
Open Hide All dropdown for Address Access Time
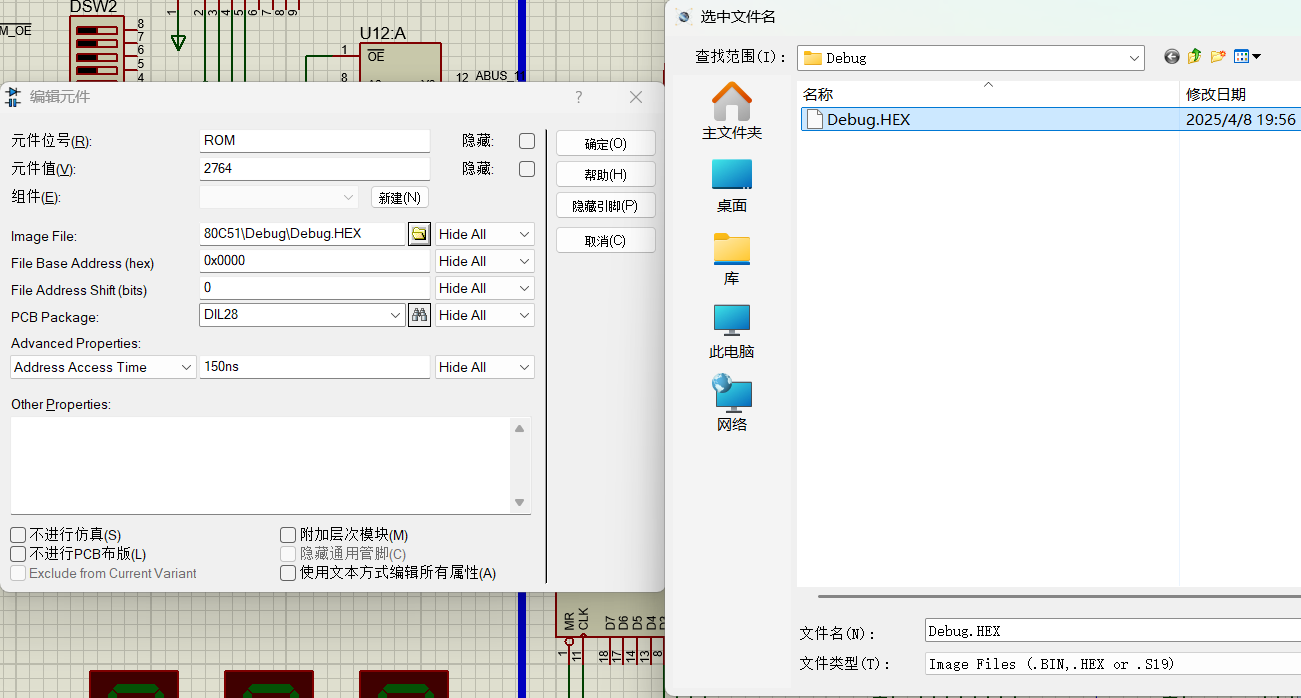point(485,367)
